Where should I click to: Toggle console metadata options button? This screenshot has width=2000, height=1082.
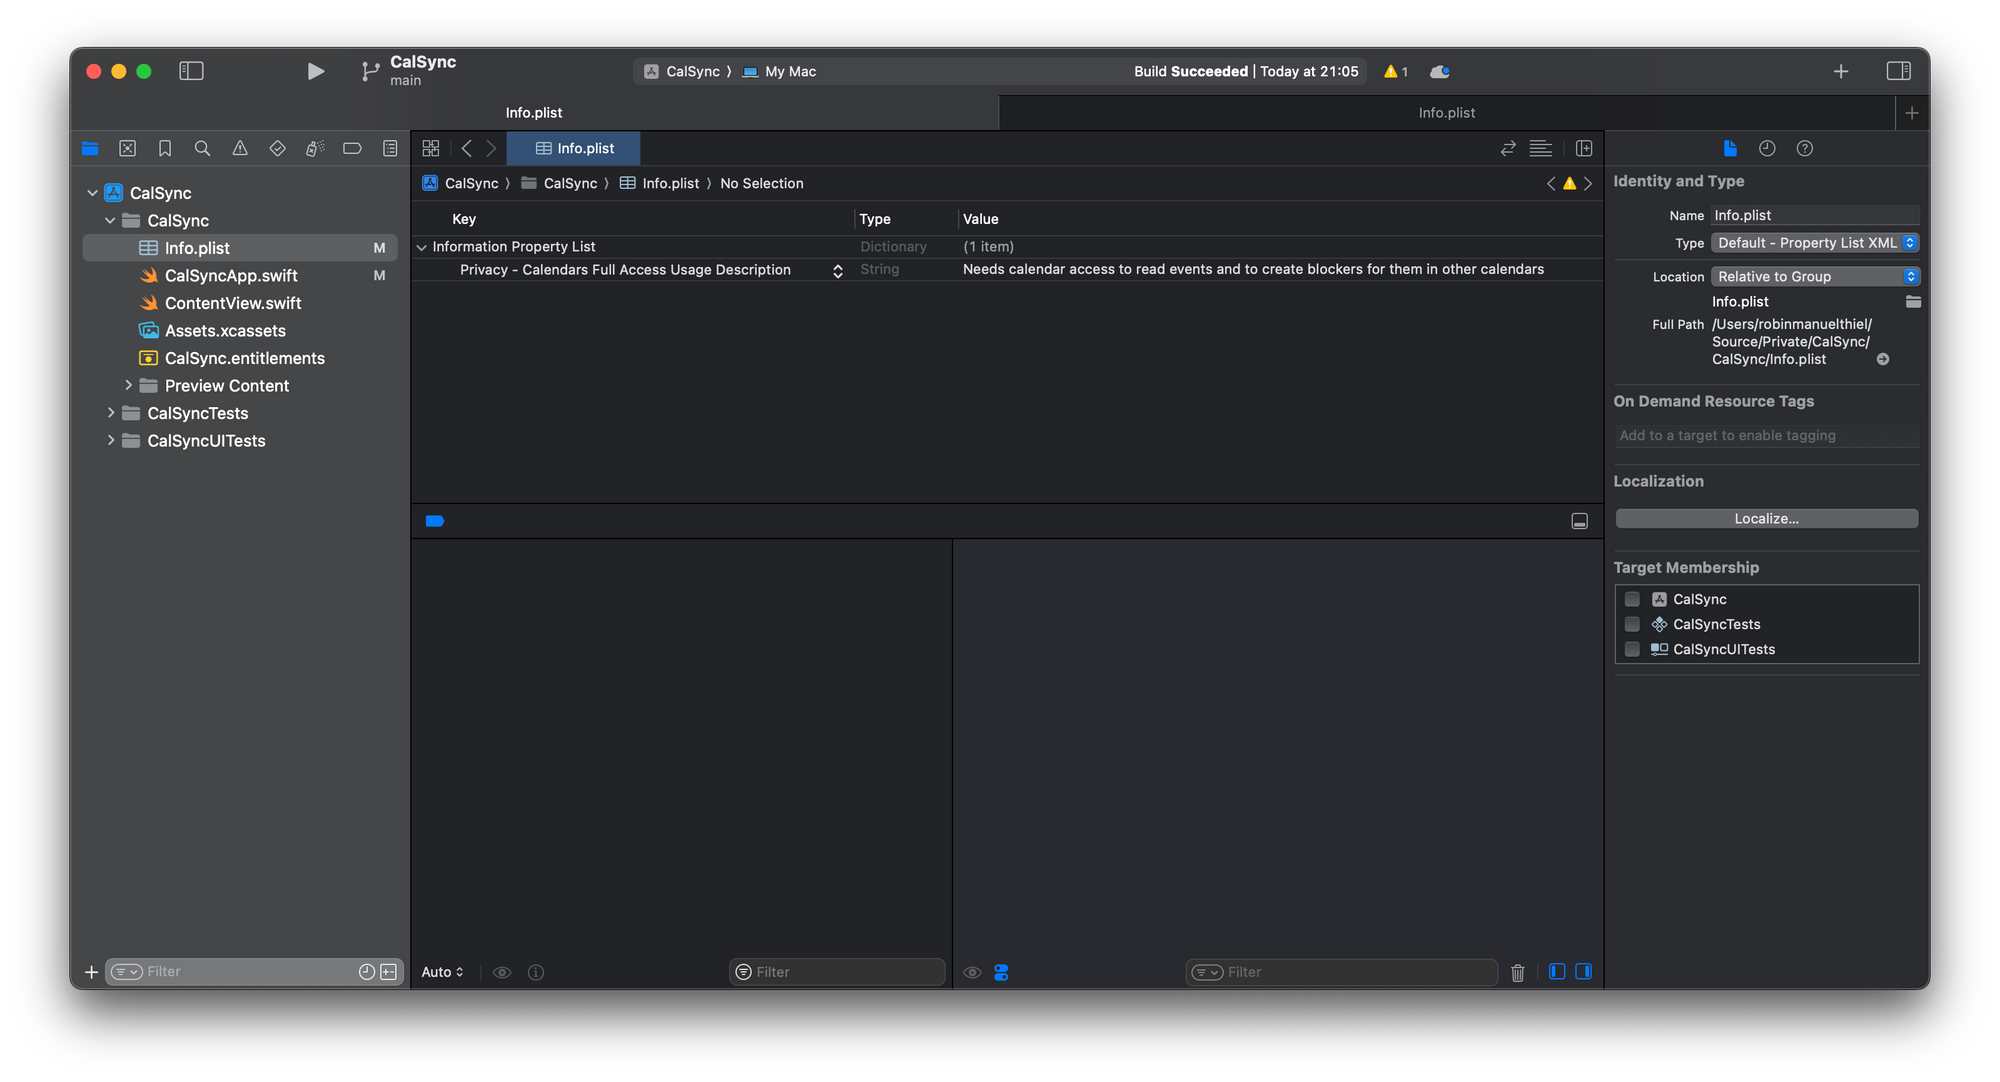tap(1001, 972)
